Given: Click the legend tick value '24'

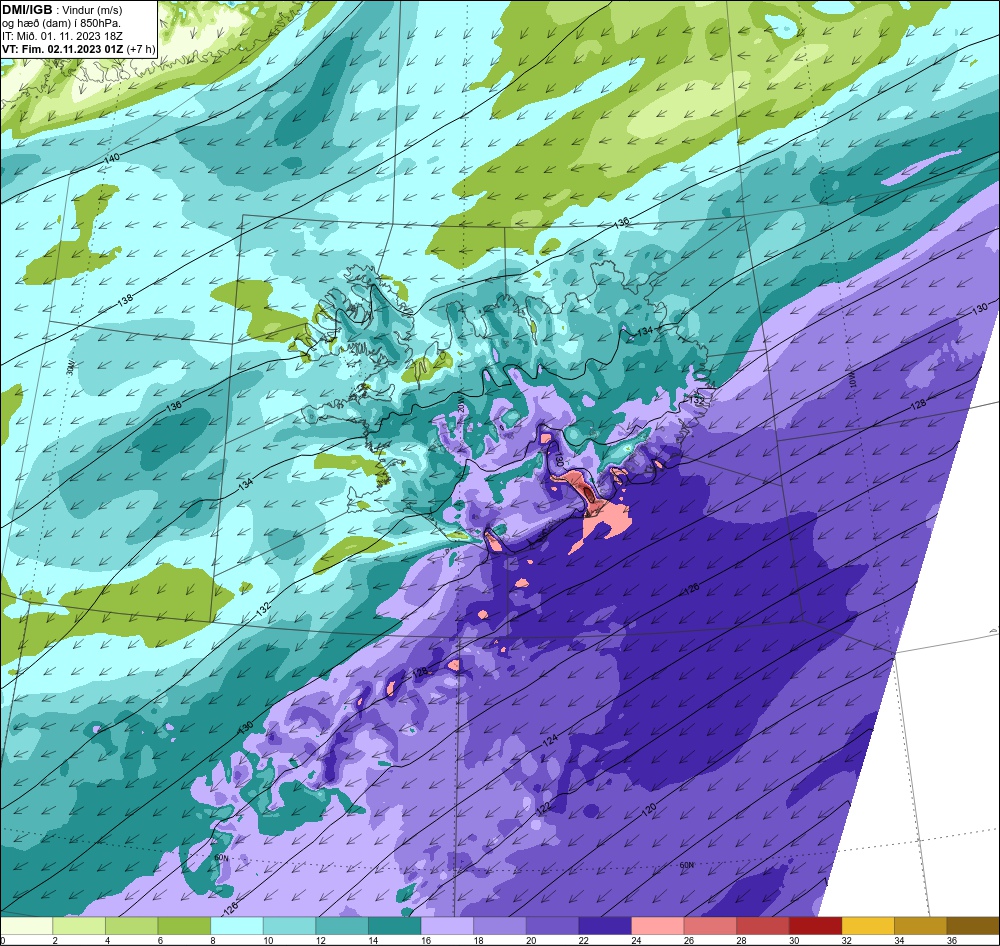Looking at the screenshot, I should tap(636, 940).
